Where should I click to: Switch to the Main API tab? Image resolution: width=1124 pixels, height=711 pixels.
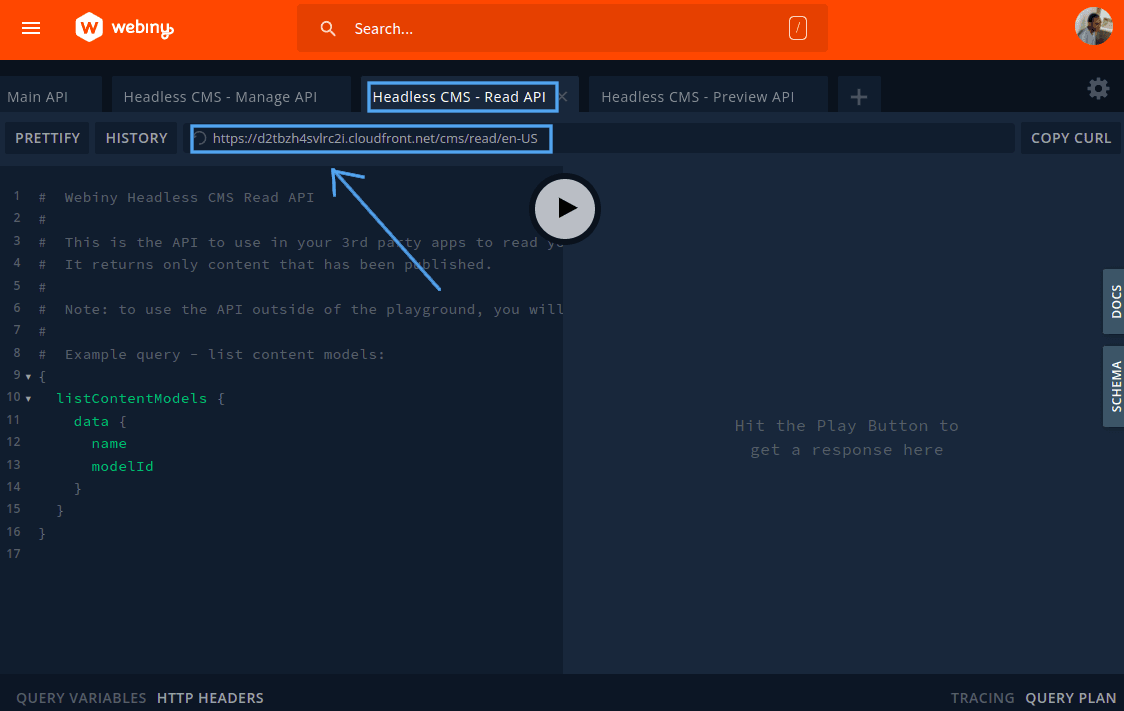pos(39,95)
